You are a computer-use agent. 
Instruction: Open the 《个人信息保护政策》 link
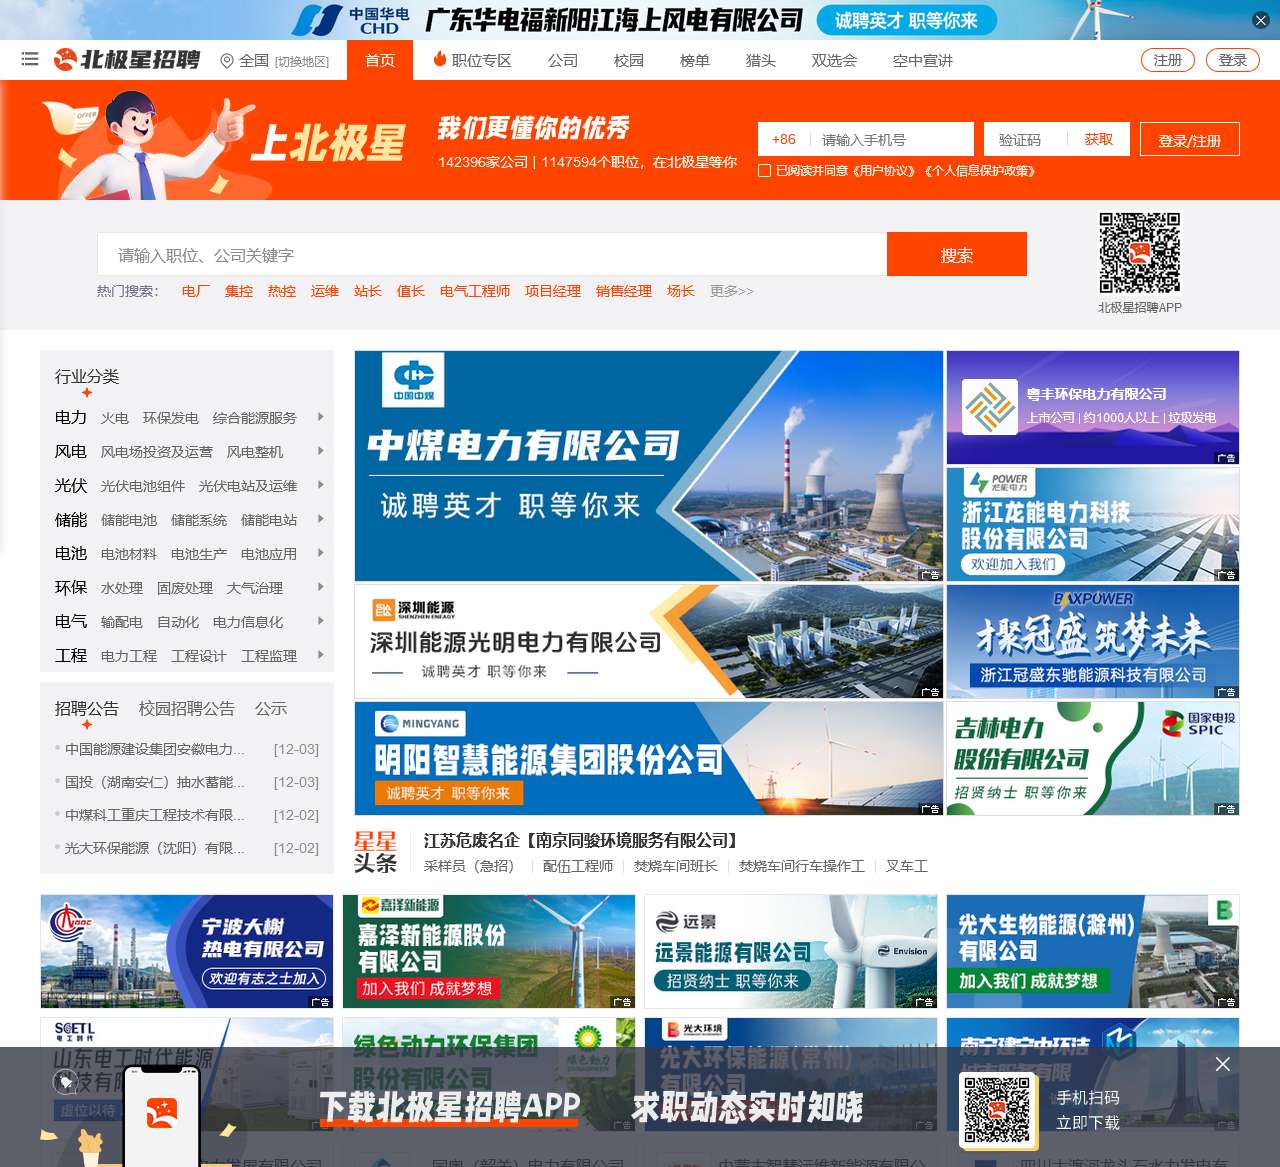click(x=979, y=171)
